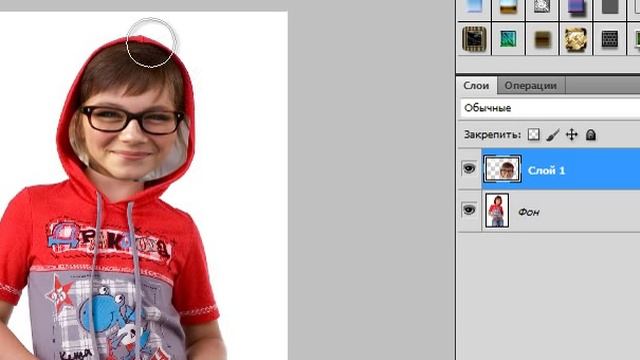The height and width of the screenshot is (360, 640).
Task: Click the Слой 1 layer thumbnail
Action: point(502,169)
